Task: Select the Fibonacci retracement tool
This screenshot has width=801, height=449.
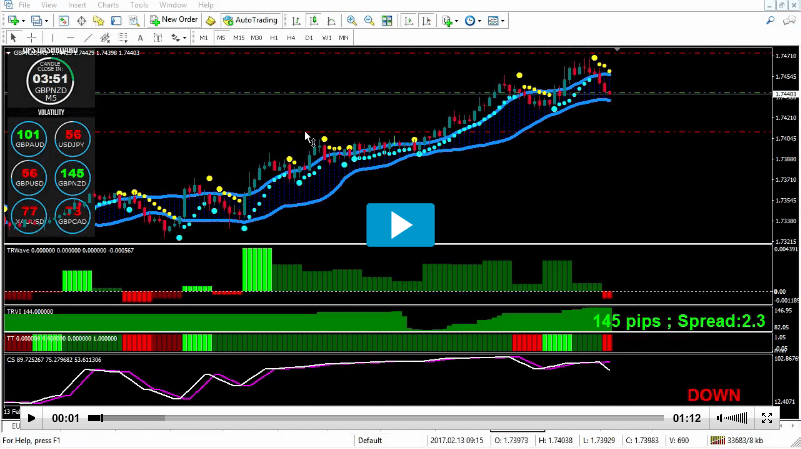Action: [x=123, y=37]
